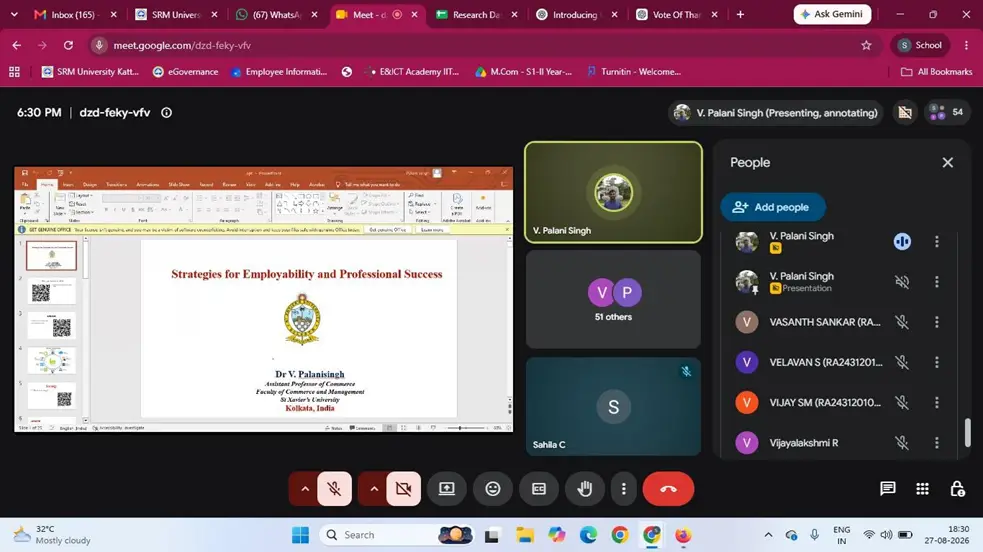
Task: Open more options in call controls
Action: tap(623, 489)
